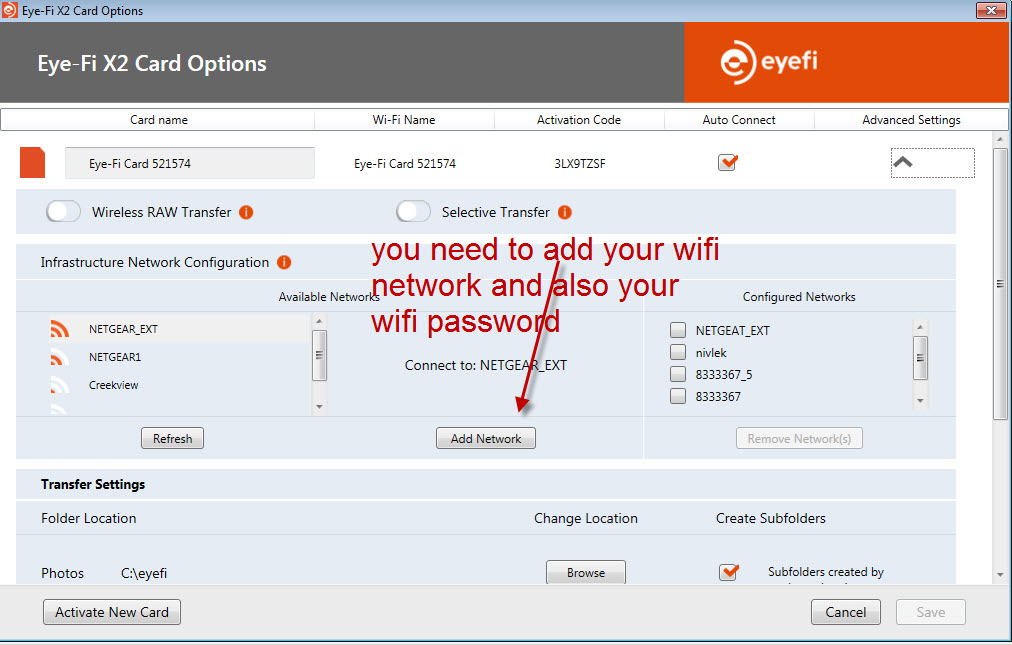Select NETGEAR1 in Available Networks
The height and width of the screenshot is (645, 1012).
pos(181,357)
